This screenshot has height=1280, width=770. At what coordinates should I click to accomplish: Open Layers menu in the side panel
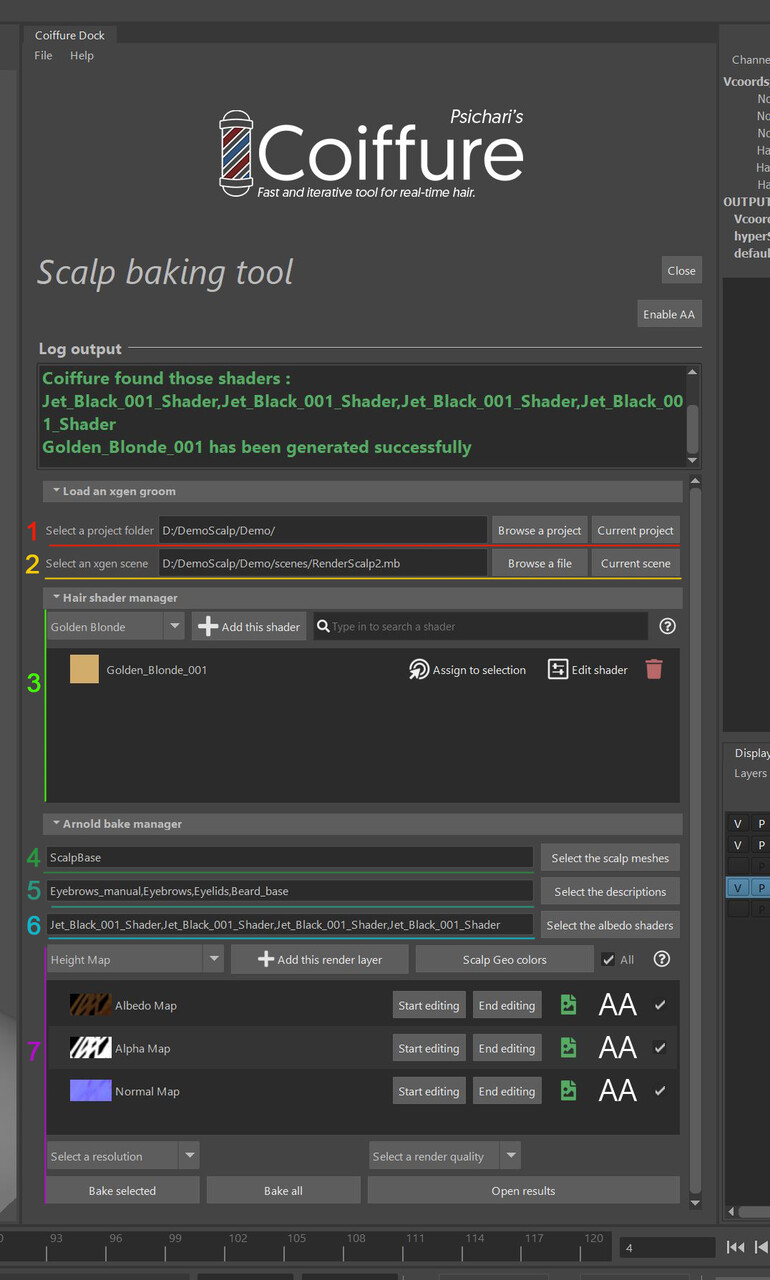click(x=750, y=773)
